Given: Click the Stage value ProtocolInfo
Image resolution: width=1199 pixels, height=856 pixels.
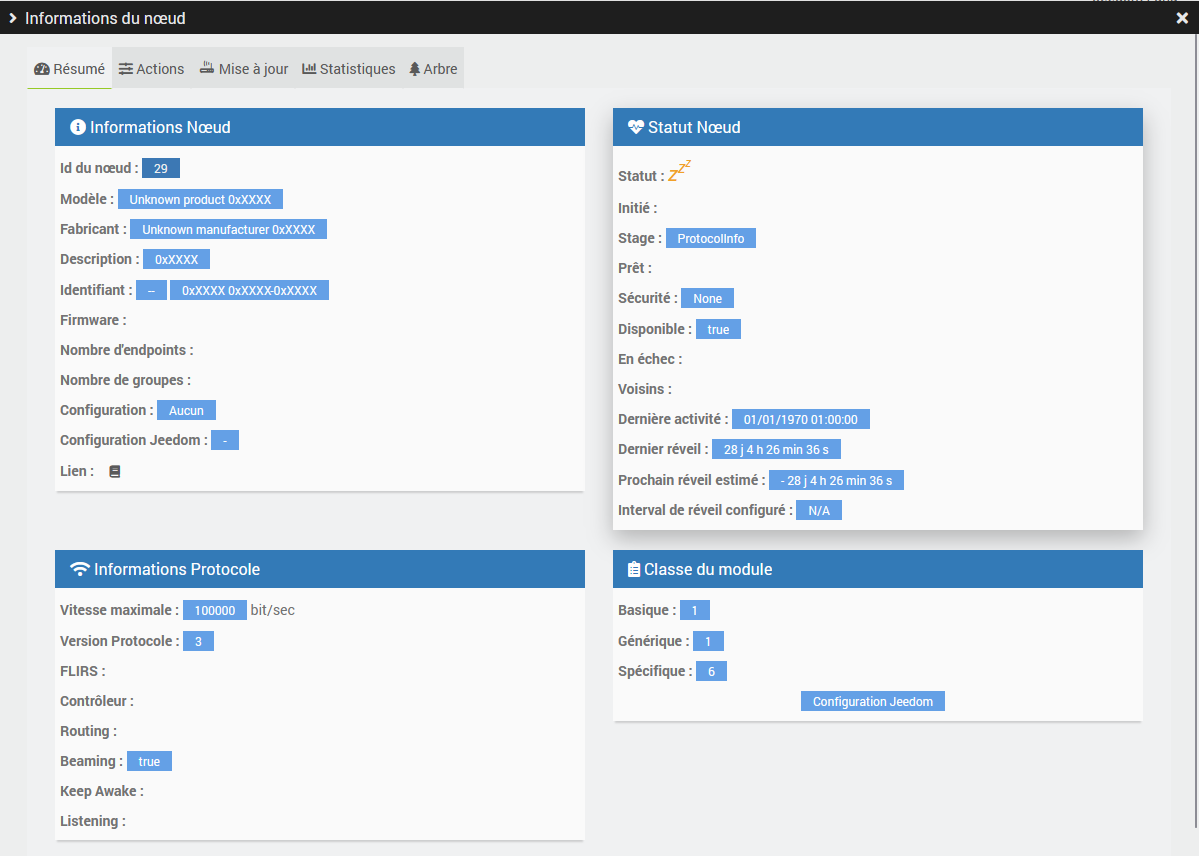Looking at the screenshot, I should click(710, 239).
